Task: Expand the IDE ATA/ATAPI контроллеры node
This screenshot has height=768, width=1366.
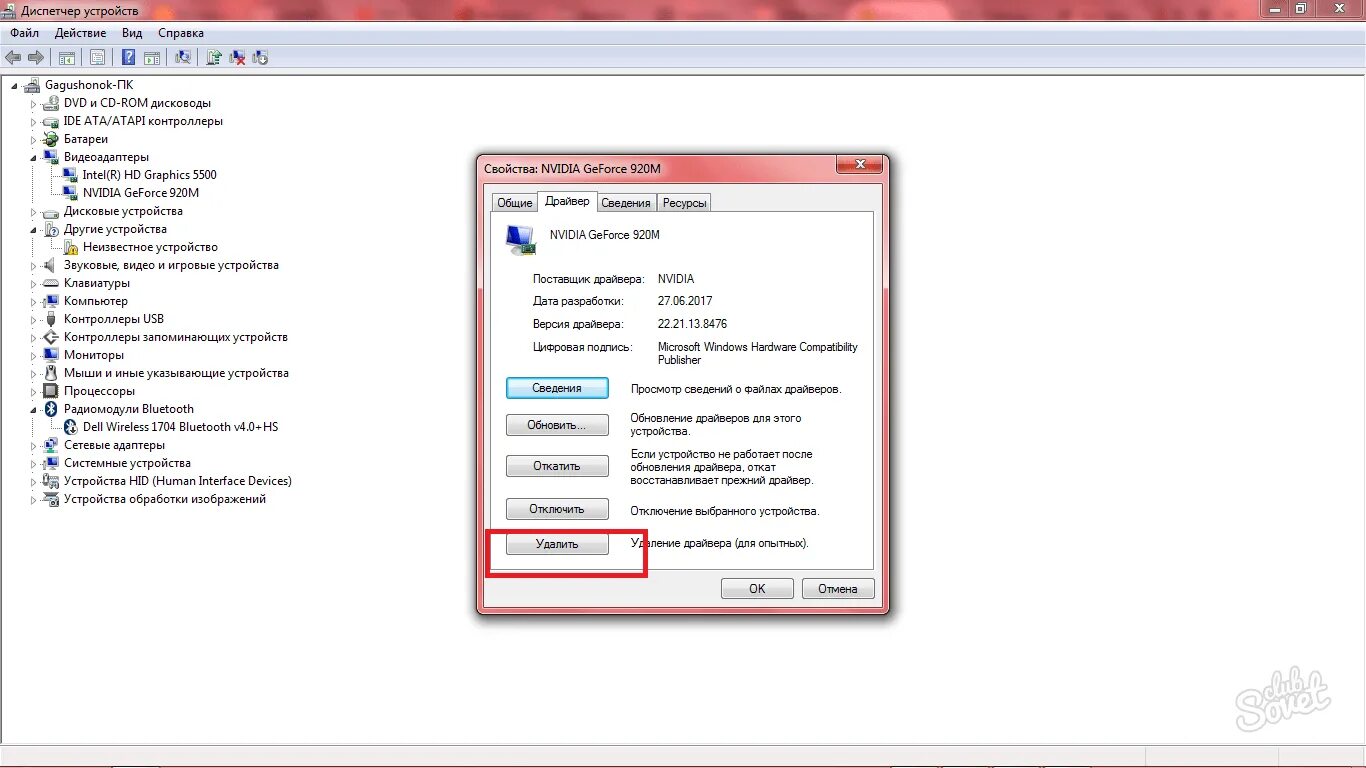Action: tap(33, 121)
